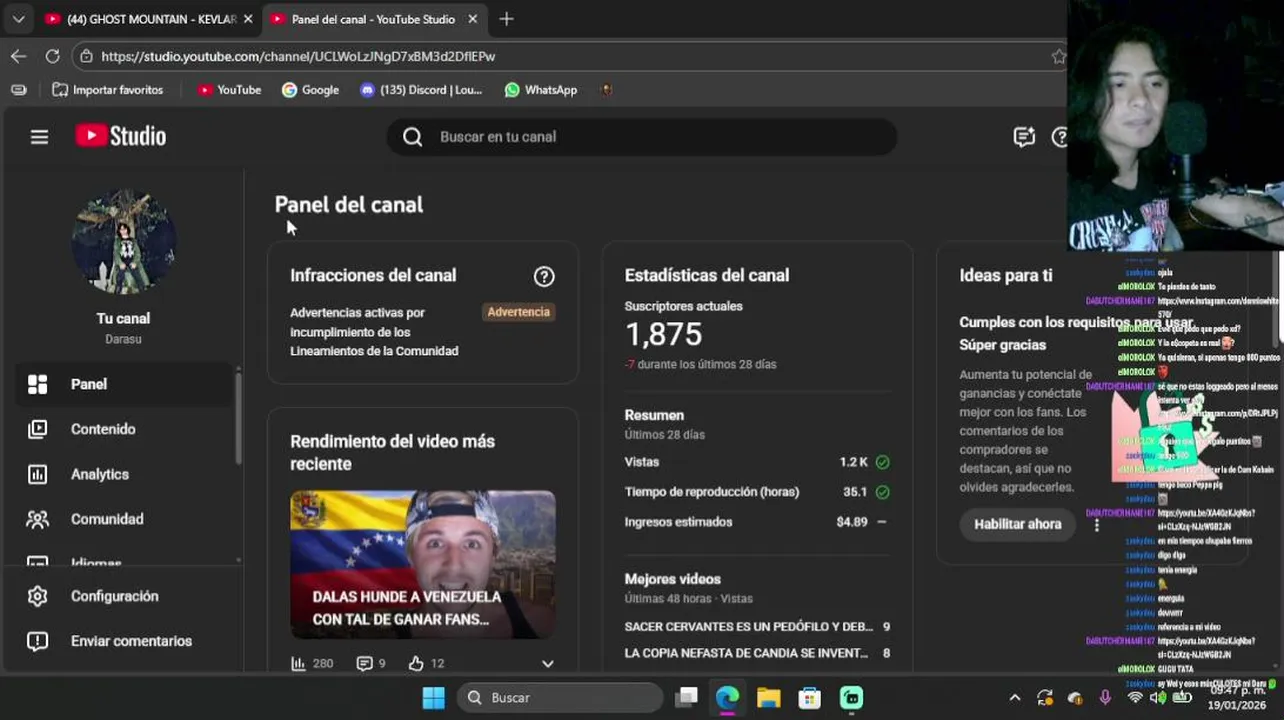This screenshot has width=1284, height=720.
Task: Click the microphone icon in the system tray
Action: coord(1105,698)
